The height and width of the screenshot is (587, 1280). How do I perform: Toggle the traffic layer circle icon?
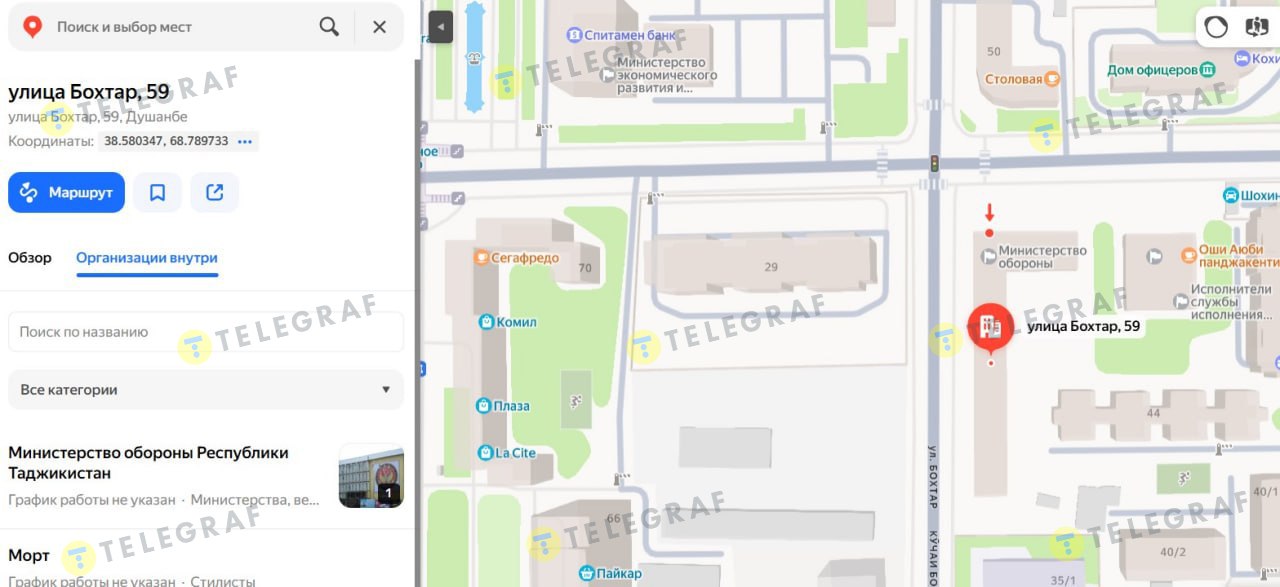coord(1216,27)
